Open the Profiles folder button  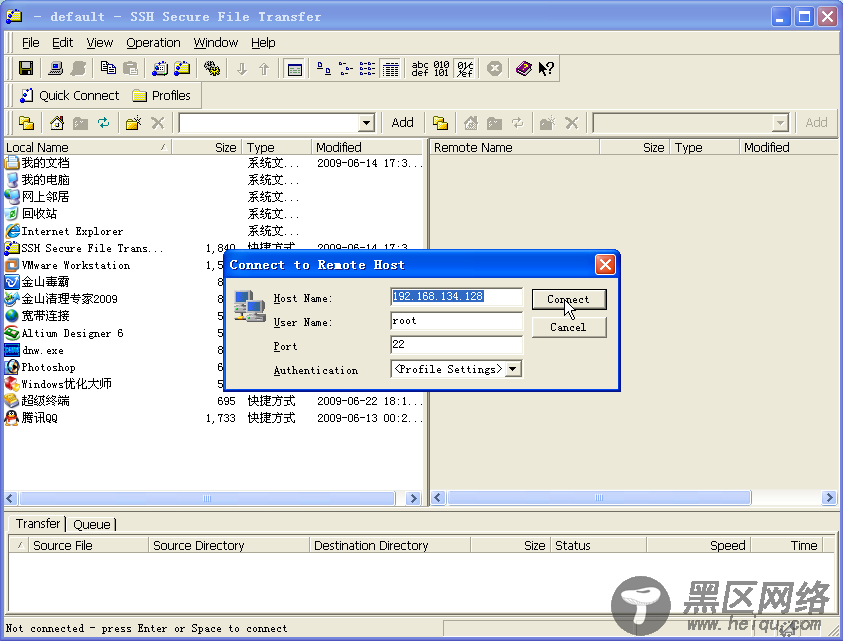[161, 96]
